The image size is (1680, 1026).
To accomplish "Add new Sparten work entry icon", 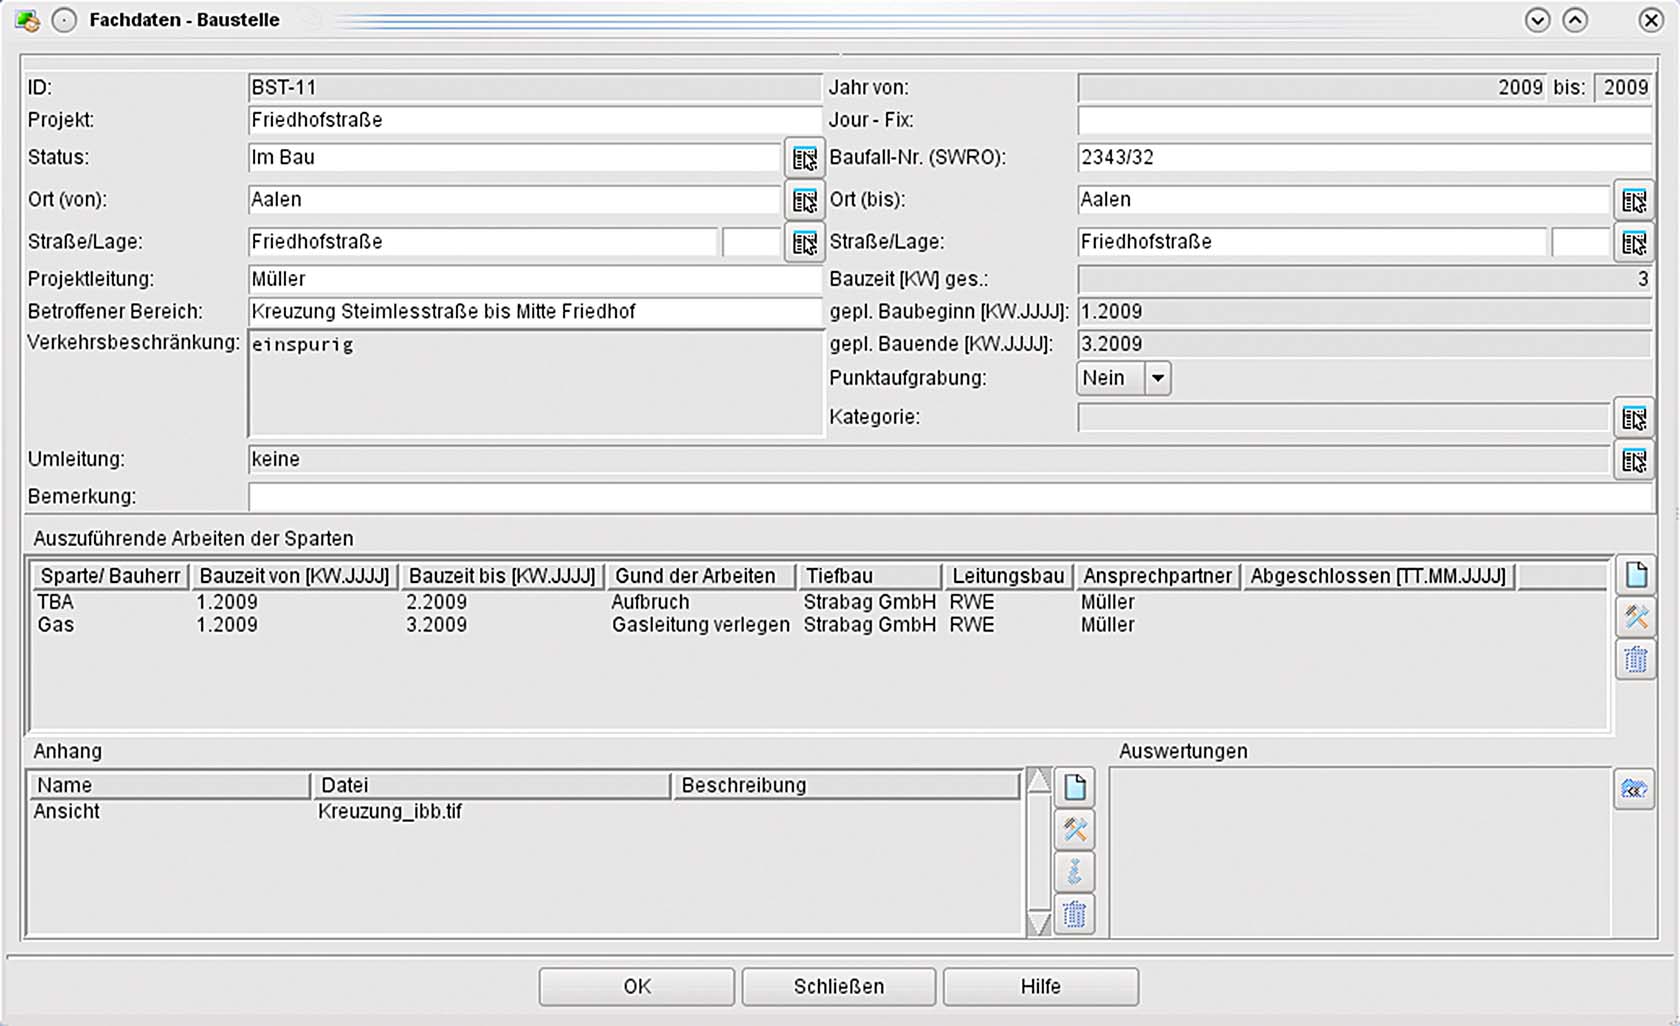I will 1635,575.
